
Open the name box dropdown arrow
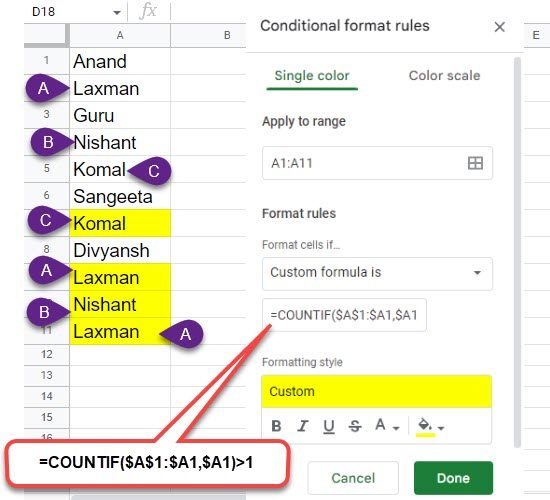pyautogui.click(x=117, y=13)
